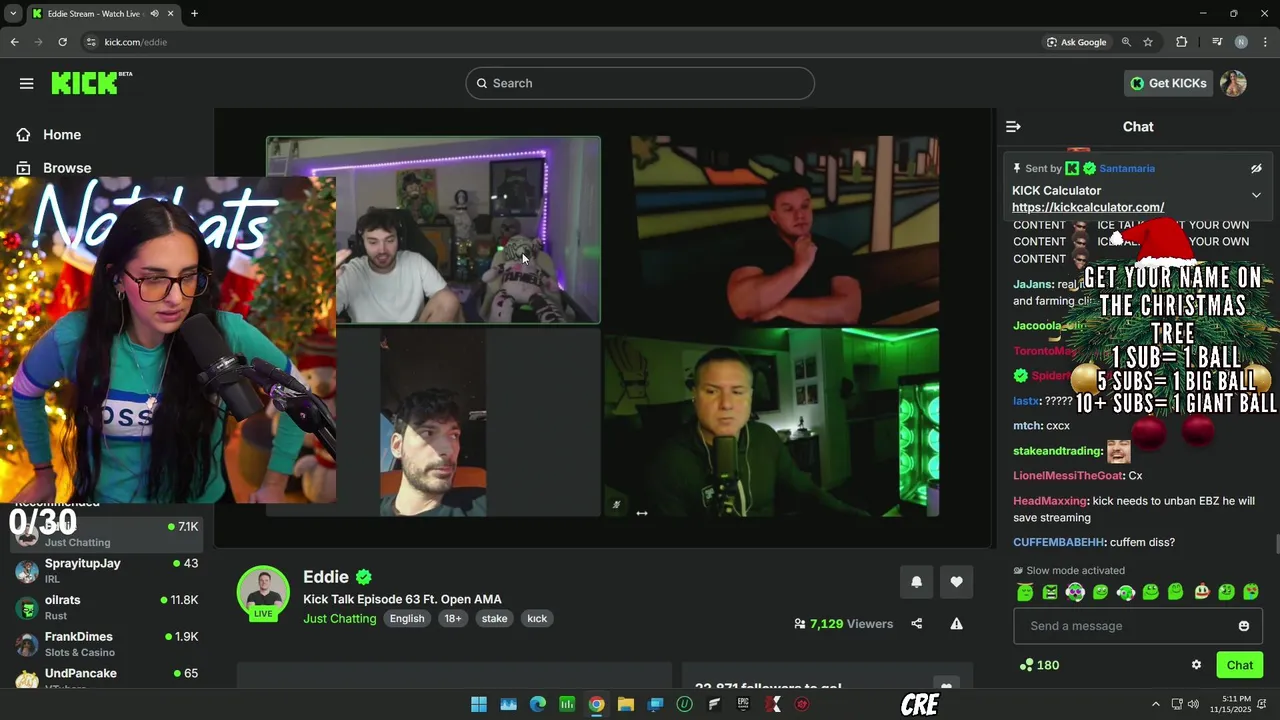Open the Windows Start menu
1280x720 pixels.
[x=478, y=704]
